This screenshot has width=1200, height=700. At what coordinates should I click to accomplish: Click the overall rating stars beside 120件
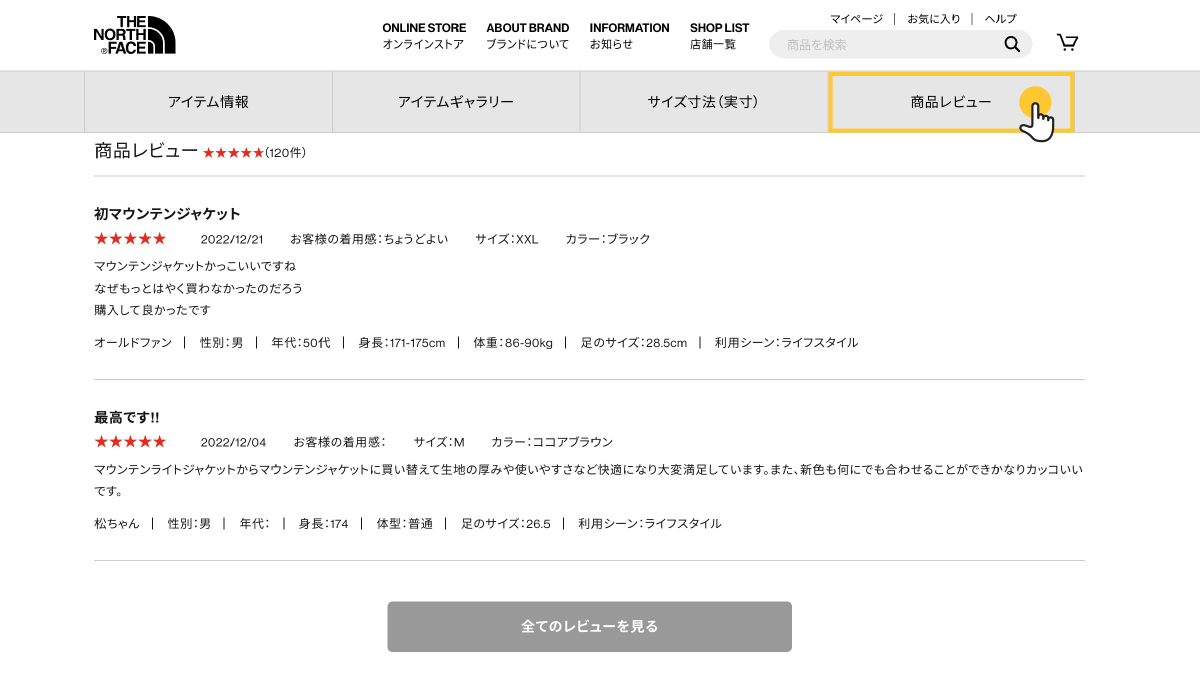tap(233, 153)
